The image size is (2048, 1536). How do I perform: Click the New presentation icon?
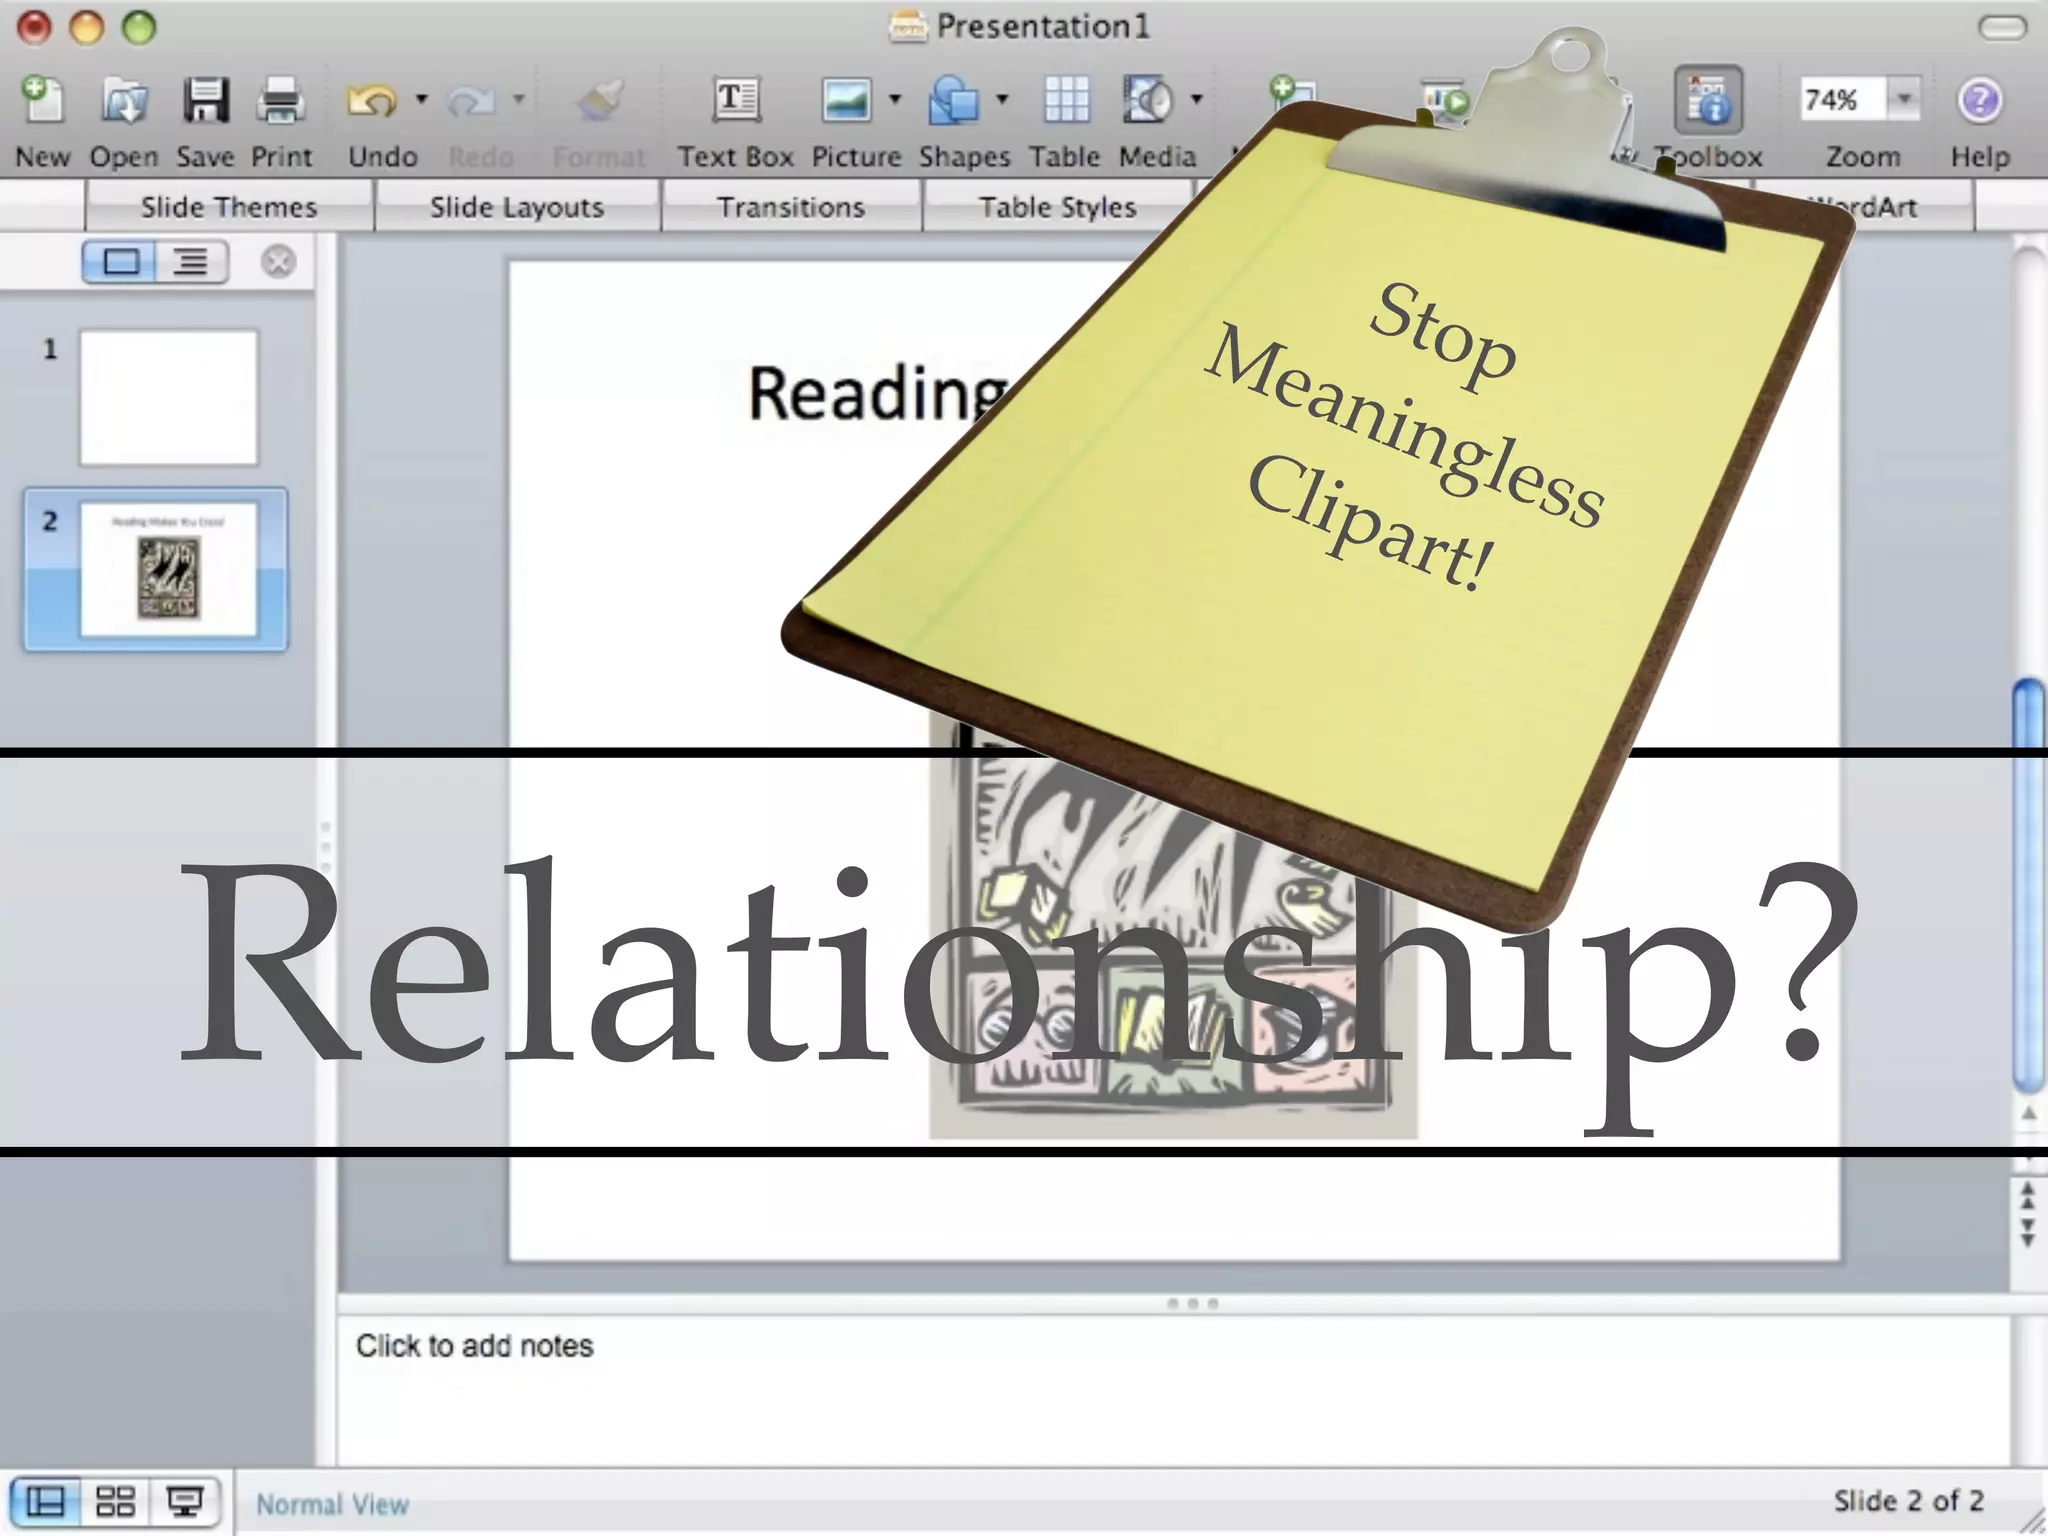(x=42, y=101)
